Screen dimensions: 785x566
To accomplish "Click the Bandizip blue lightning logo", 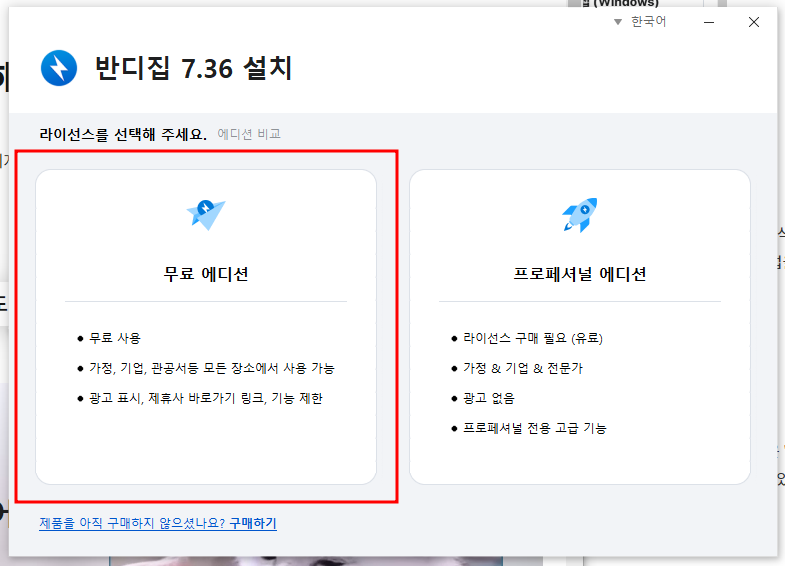I will [x=59, y=68].
